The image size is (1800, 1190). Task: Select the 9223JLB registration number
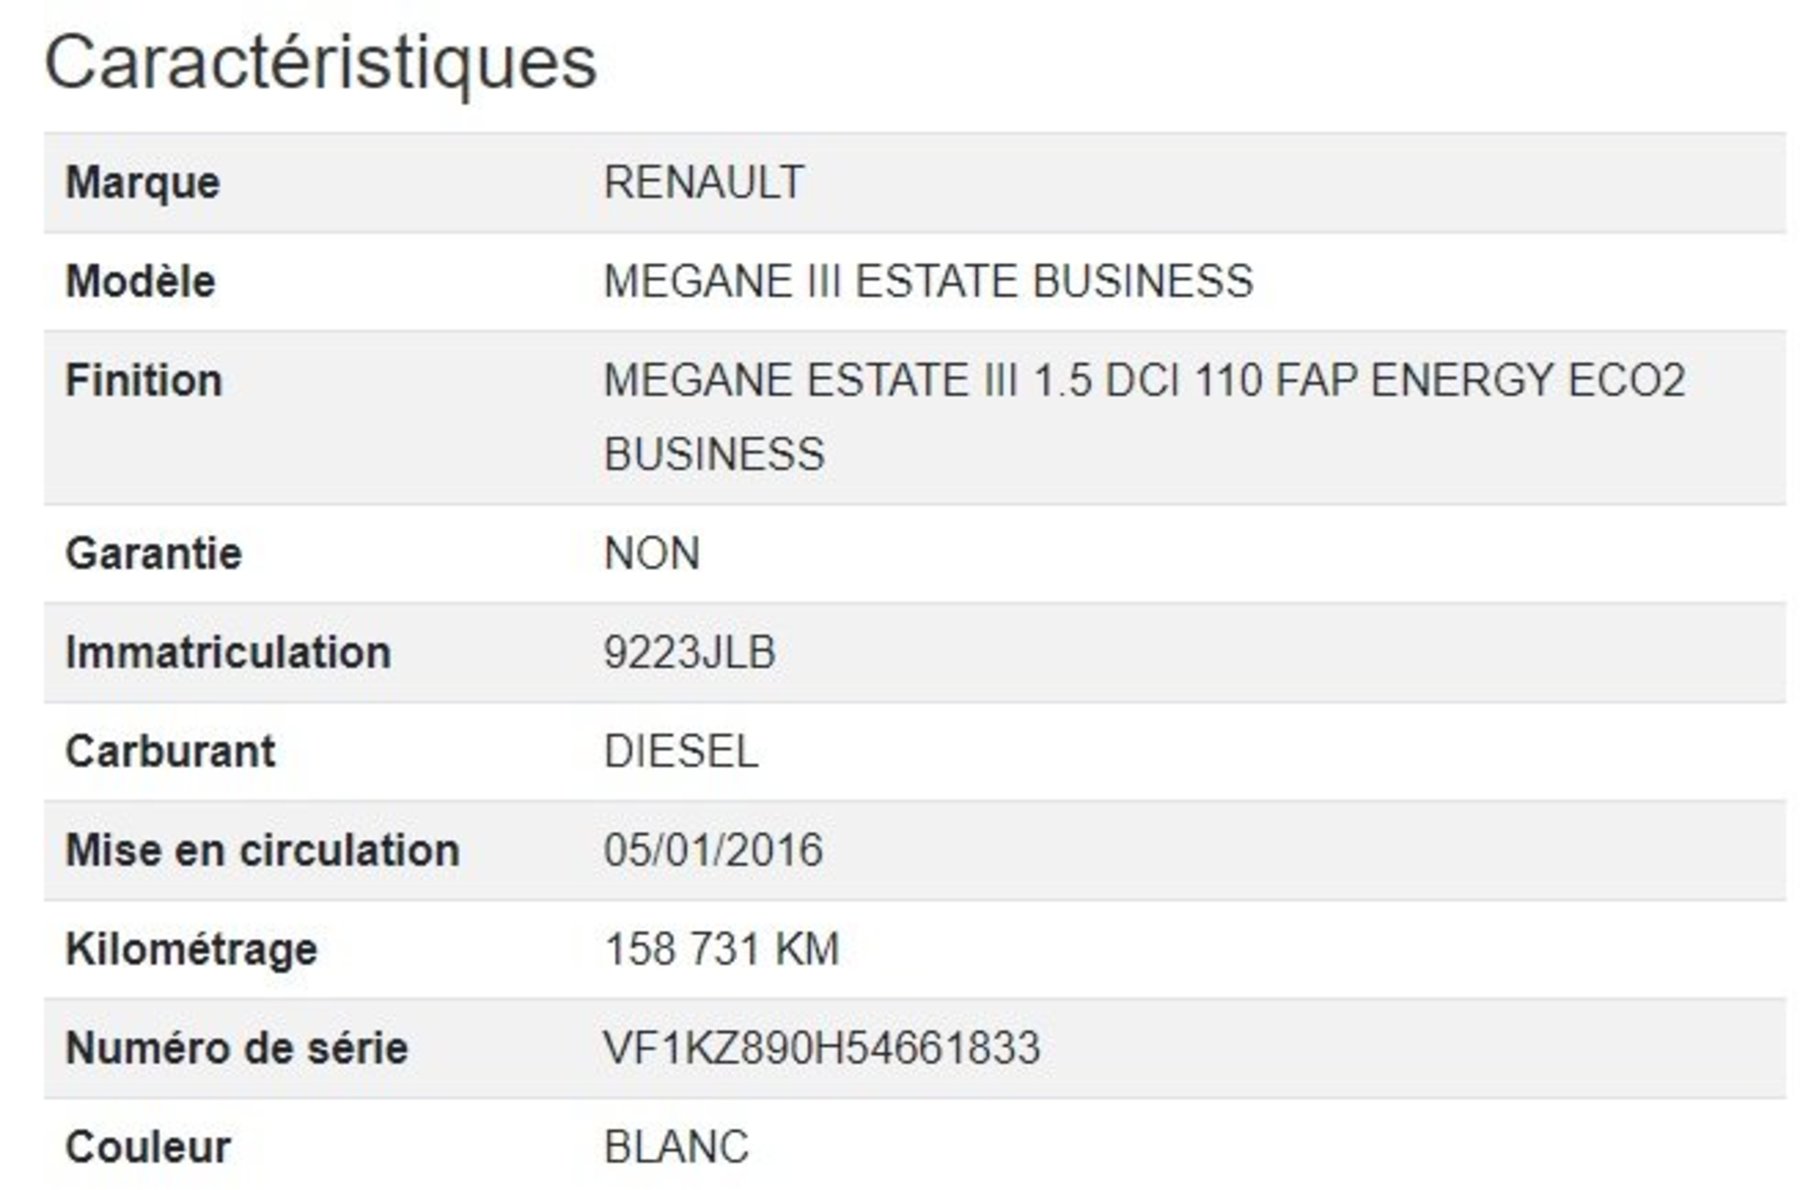pyautogui.click(x=690, y=653)
